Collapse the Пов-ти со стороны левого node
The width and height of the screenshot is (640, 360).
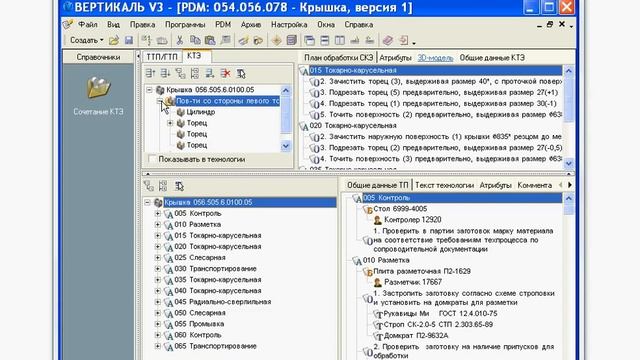tap(160, 101)
